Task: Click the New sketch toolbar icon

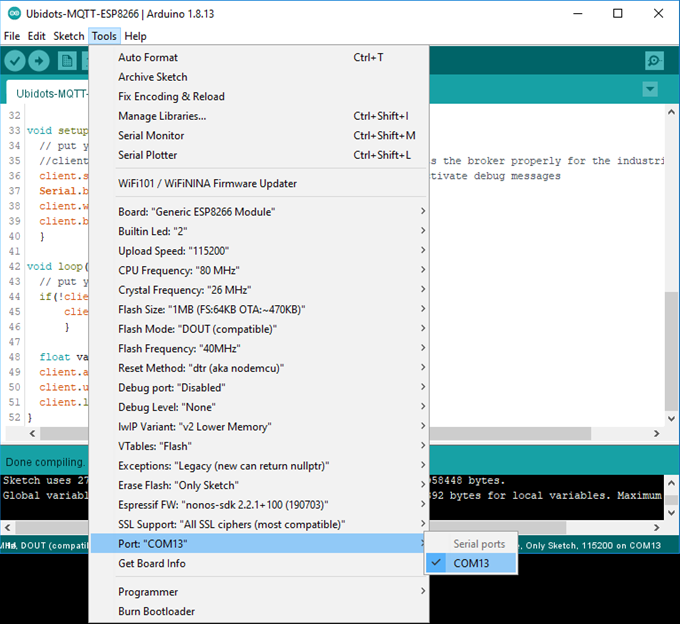Action: (67, 61)
